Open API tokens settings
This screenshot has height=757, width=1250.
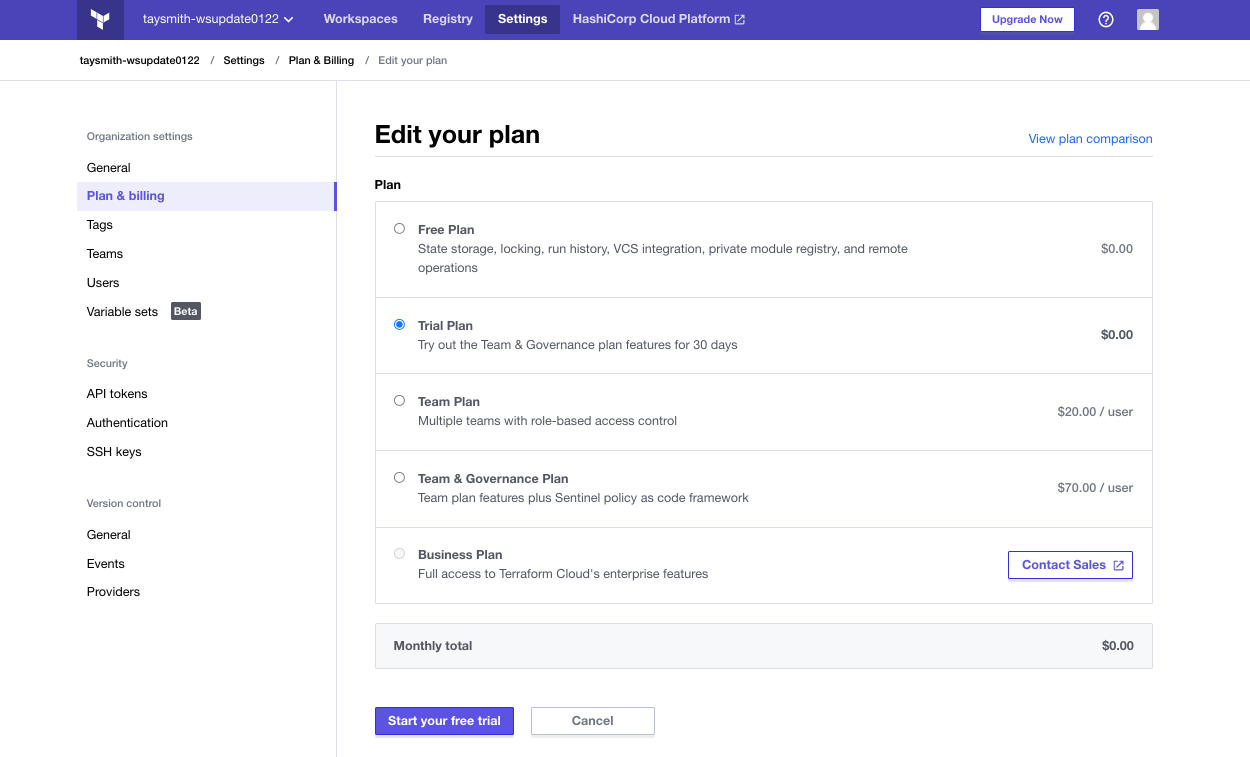point(117,394)
